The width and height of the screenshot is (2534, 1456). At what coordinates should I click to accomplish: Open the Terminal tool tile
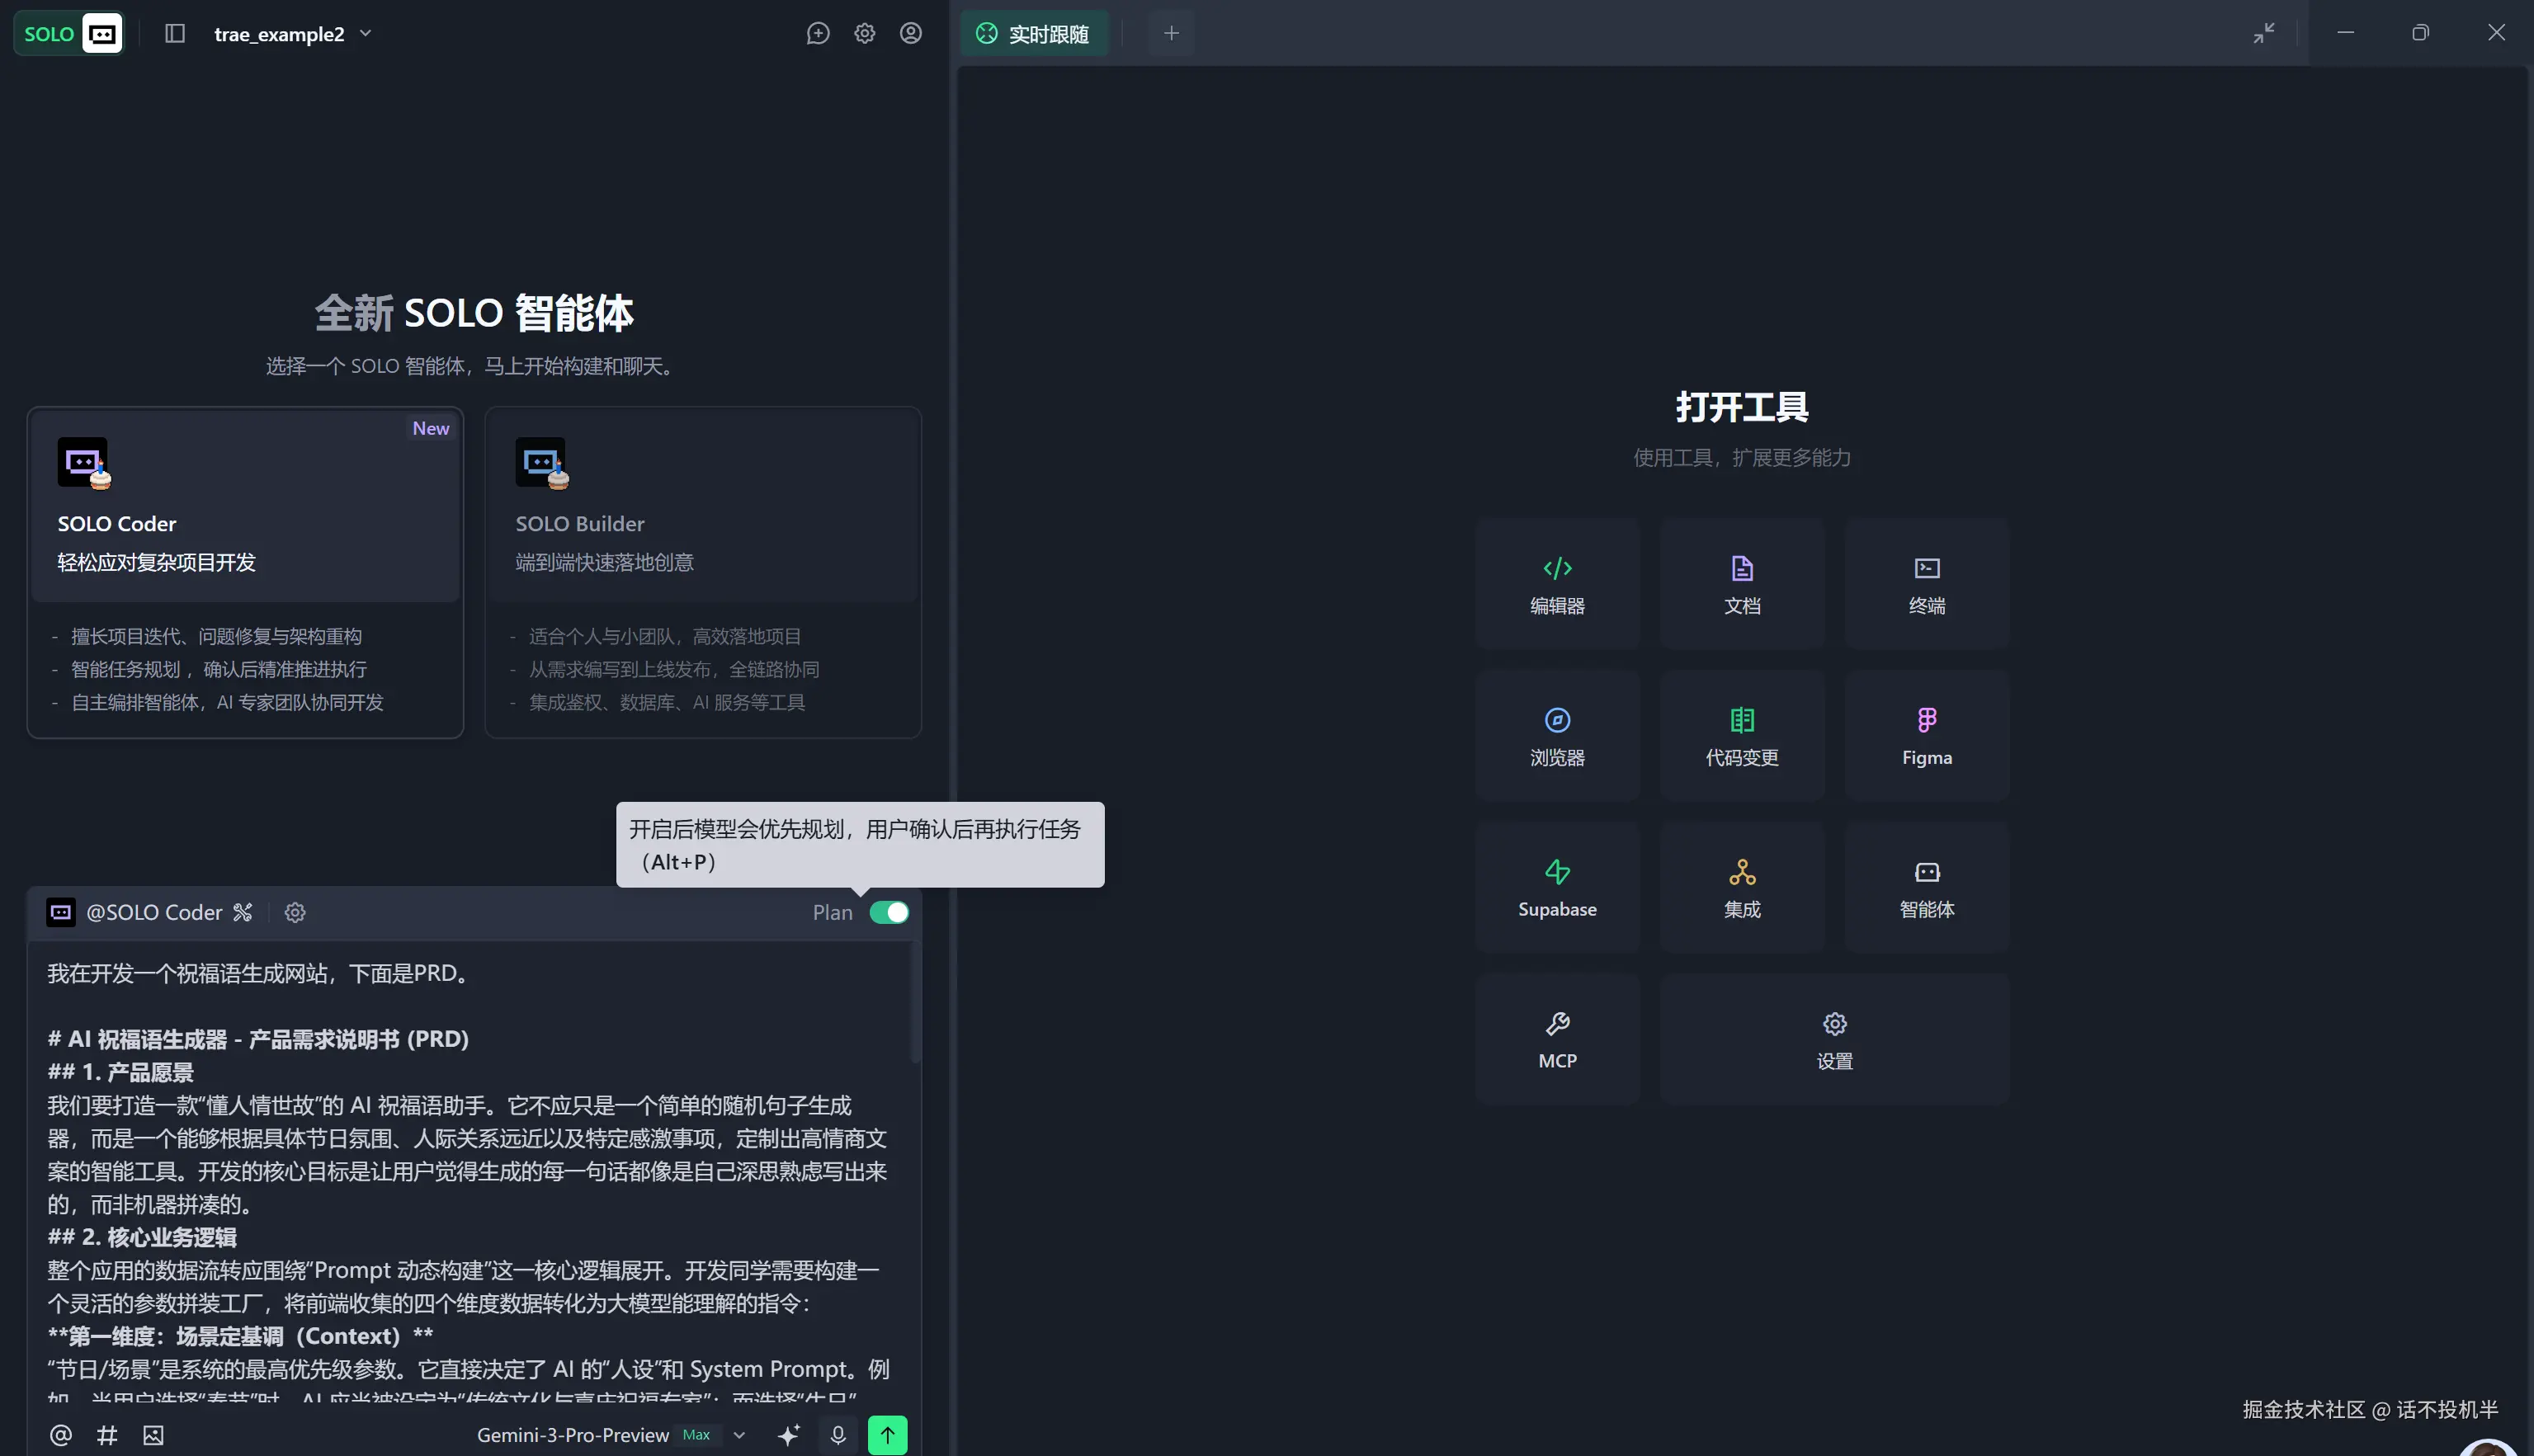(x=1926, y=584)
